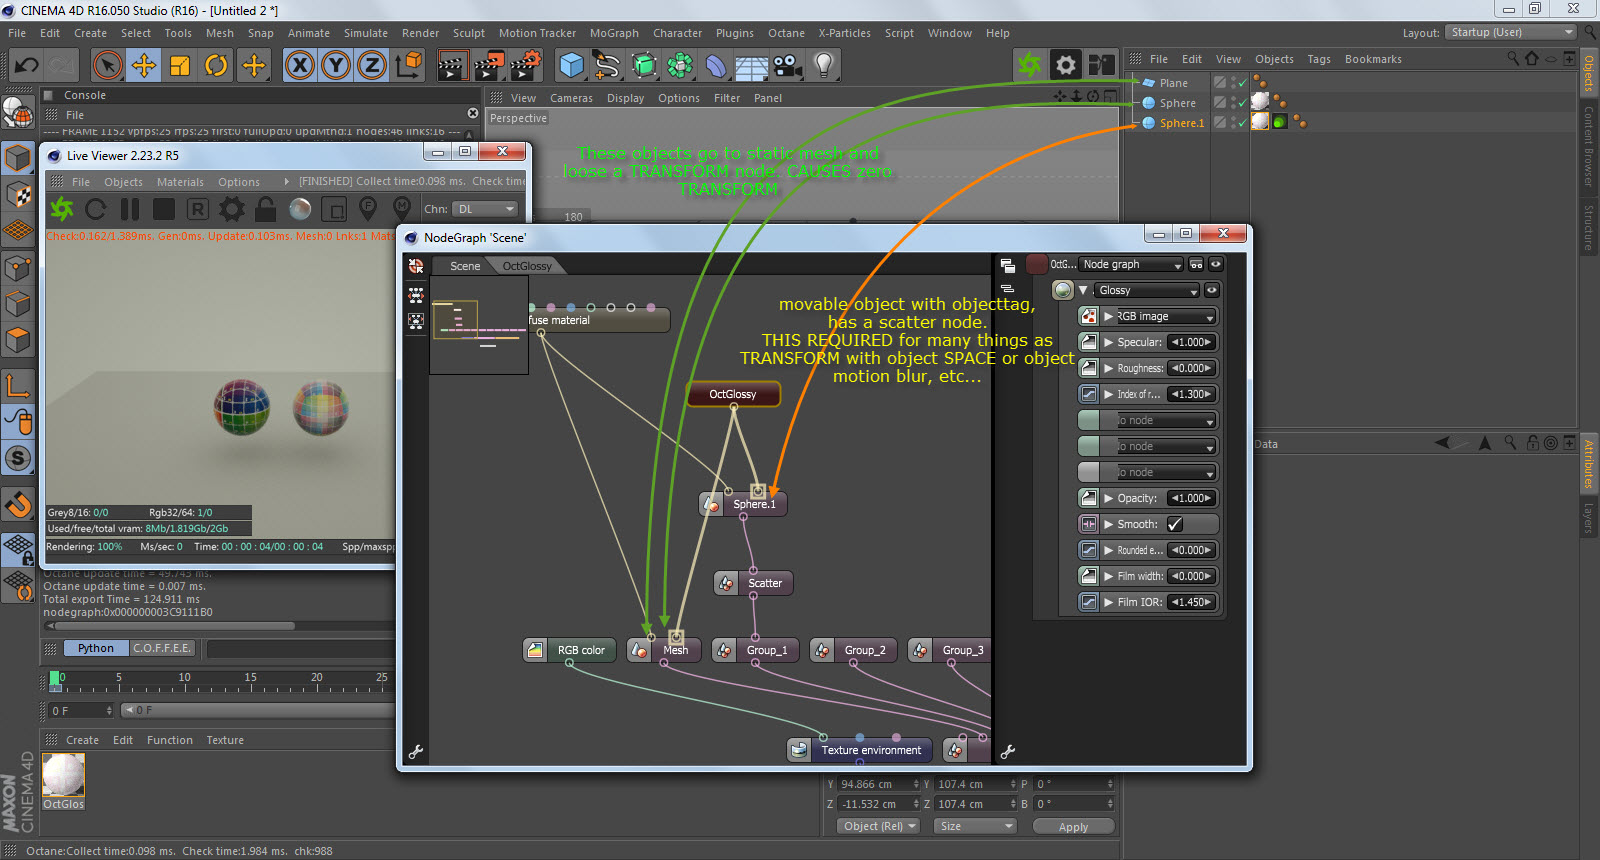The image size is (1600, 860).
Task: Select the Group_2 node
Action: click(854, 650)
